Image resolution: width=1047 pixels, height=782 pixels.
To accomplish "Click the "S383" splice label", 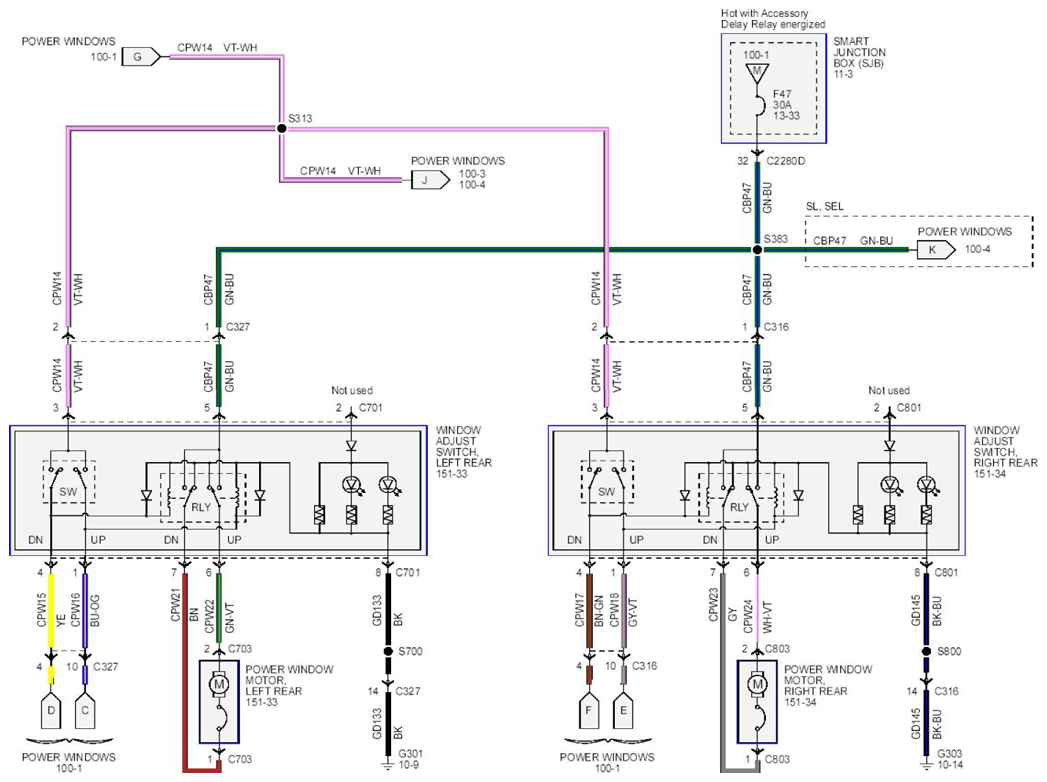I will 776,238.
